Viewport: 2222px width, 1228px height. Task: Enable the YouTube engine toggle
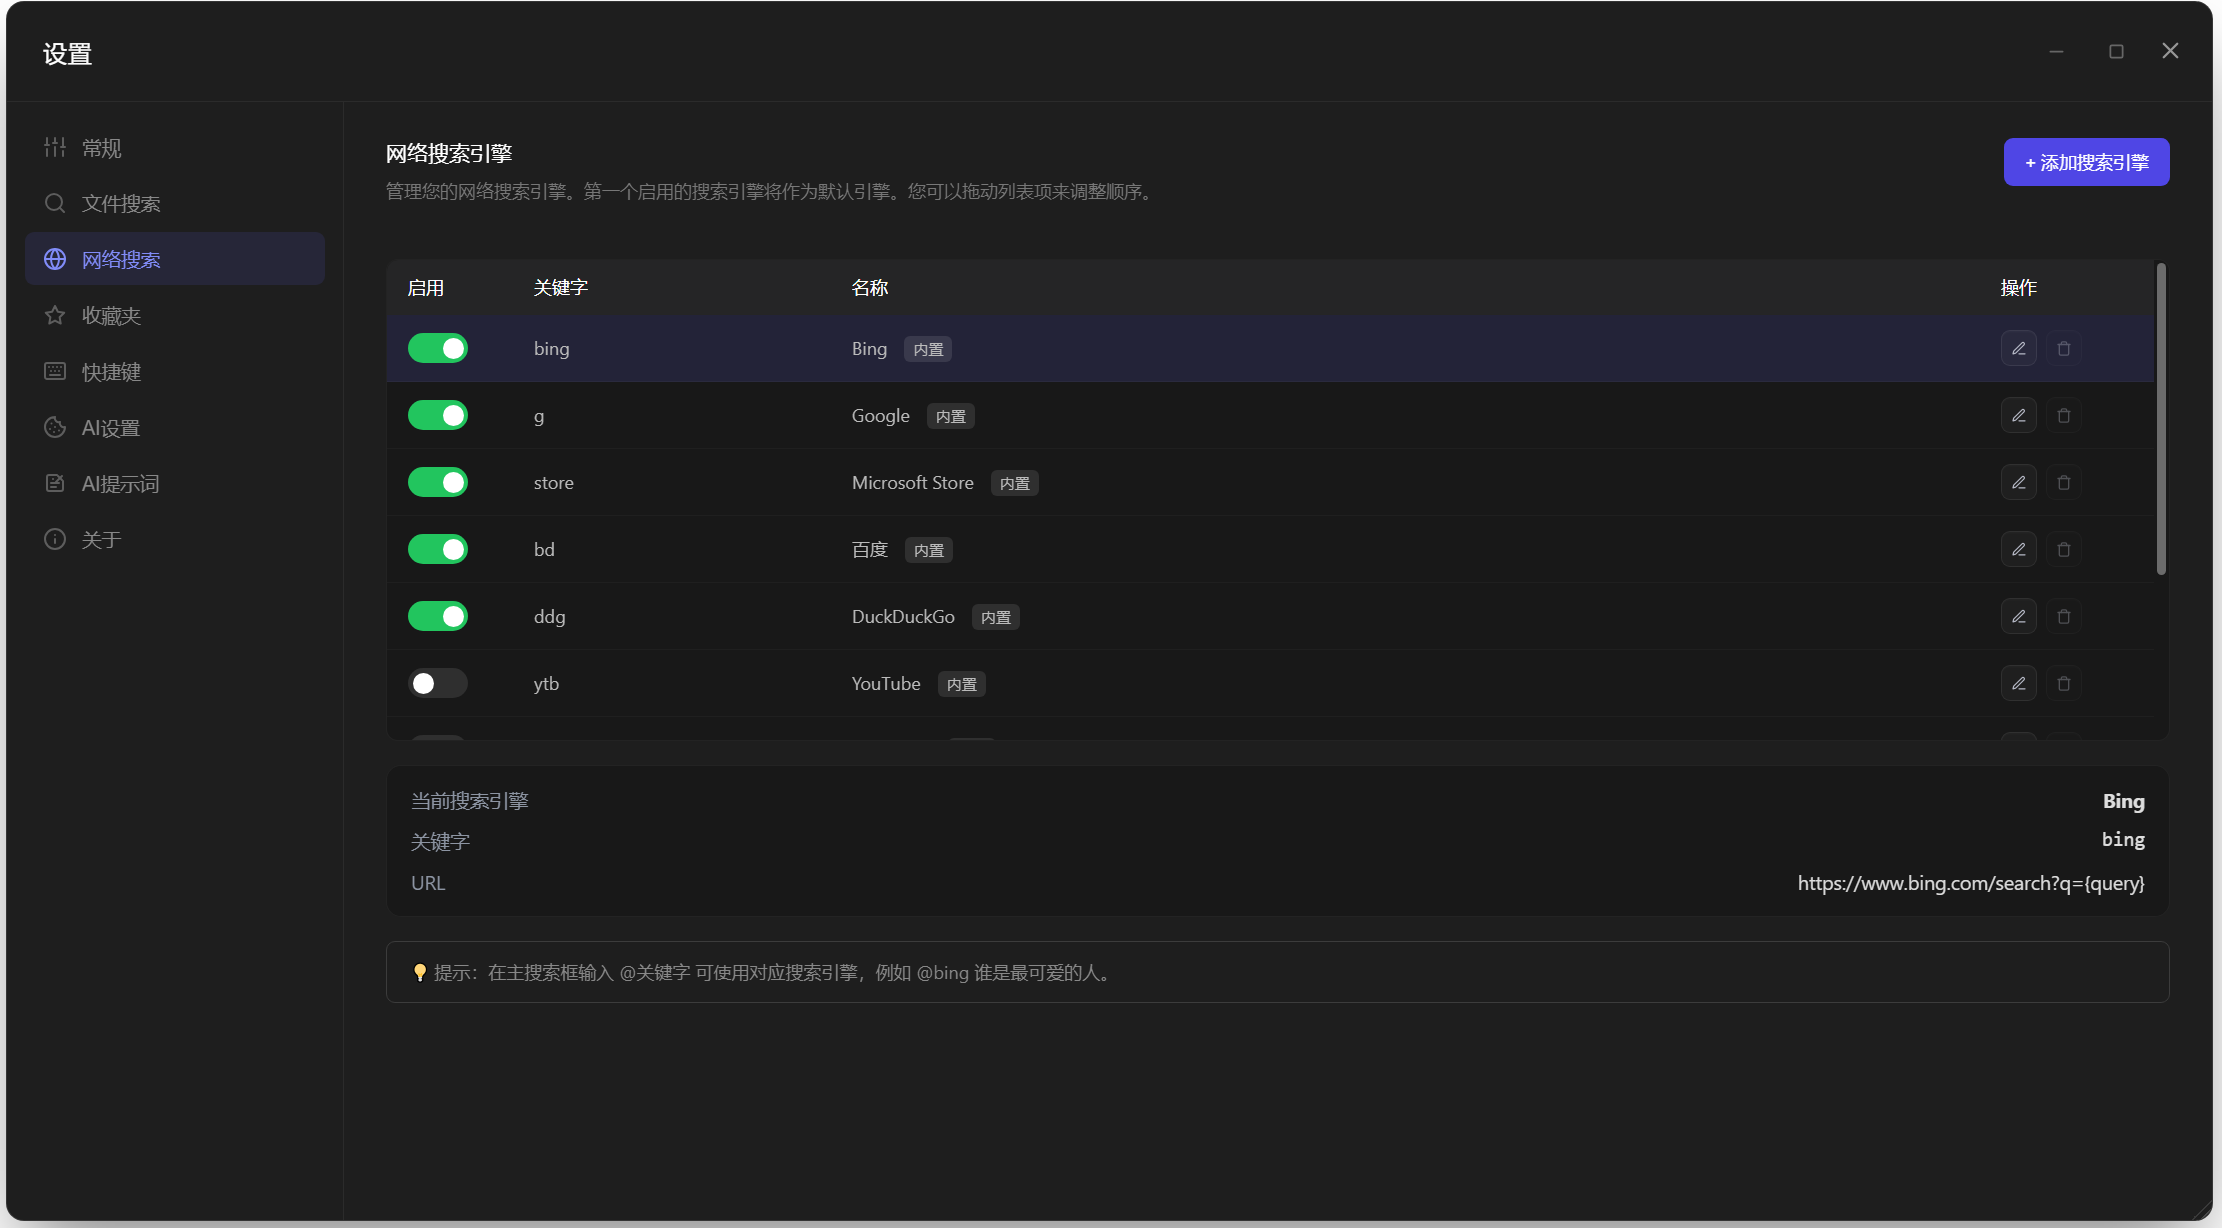438,683
